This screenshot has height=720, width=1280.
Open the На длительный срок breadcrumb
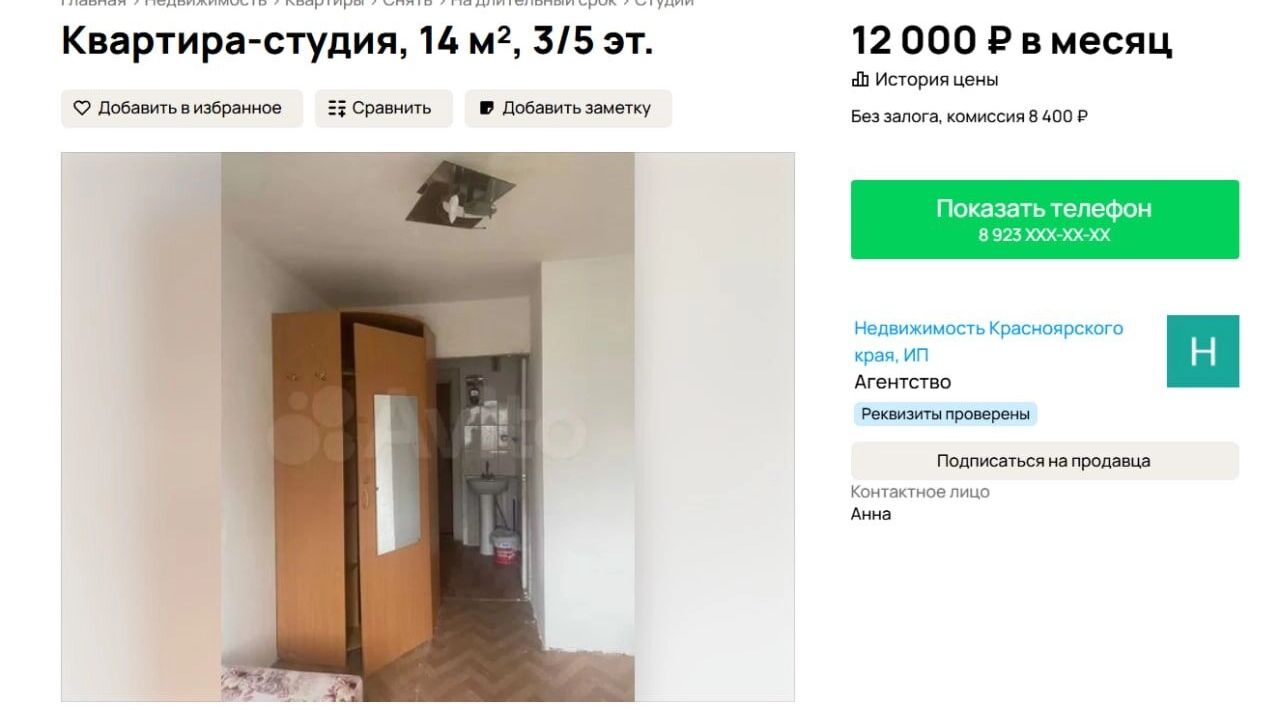533,3
